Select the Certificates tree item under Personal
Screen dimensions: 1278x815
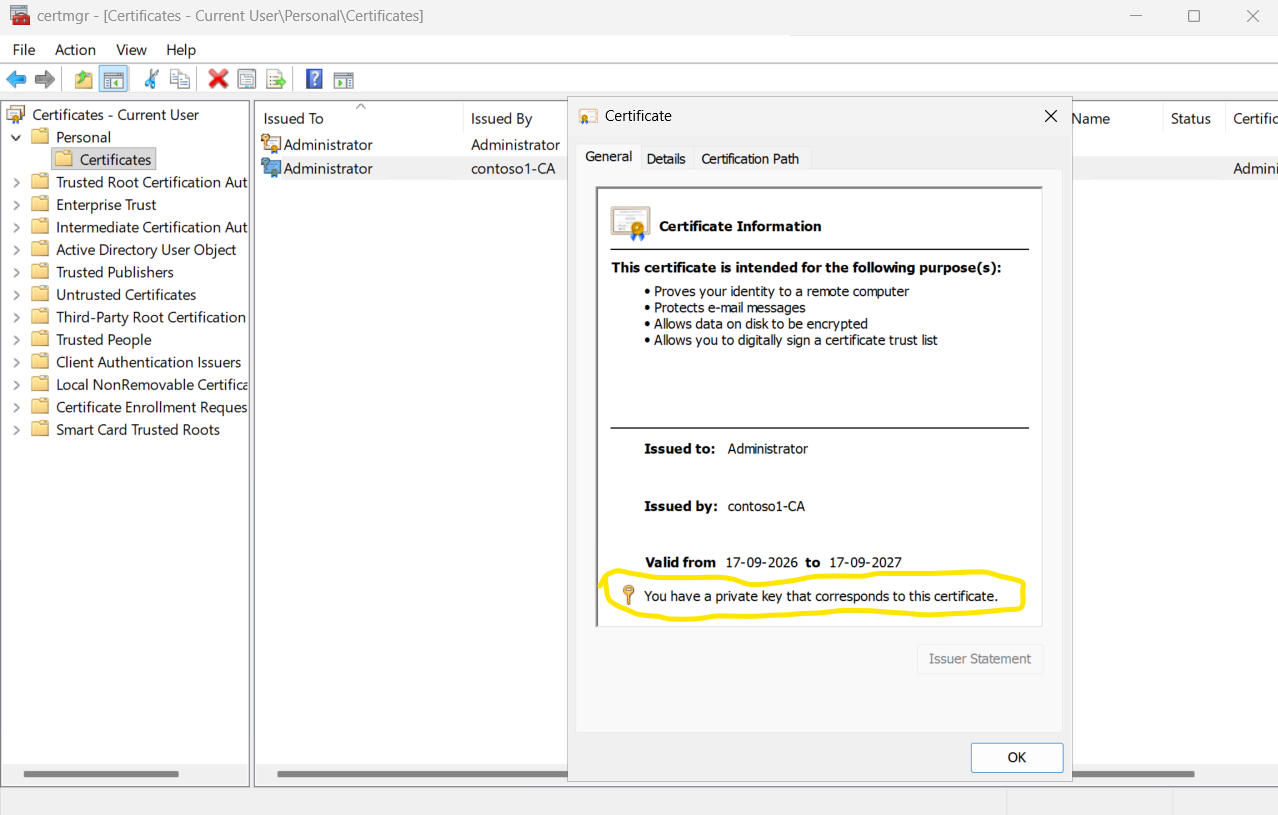[x=116, y=159]
